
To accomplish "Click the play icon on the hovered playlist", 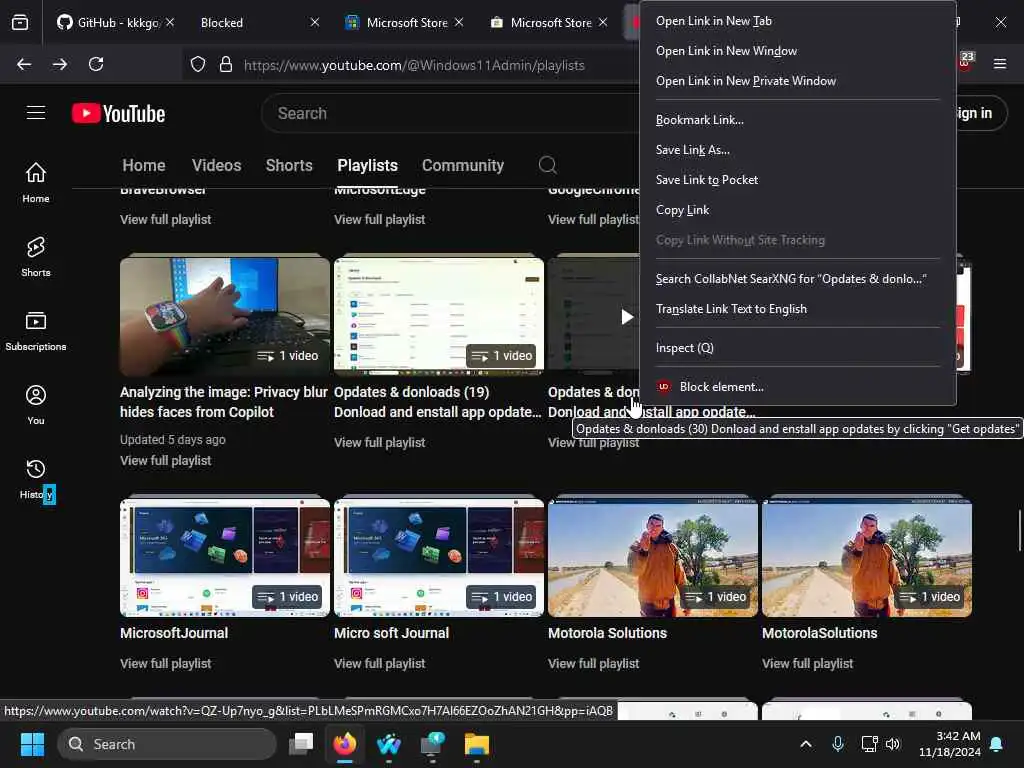I will tap(627, 317).
